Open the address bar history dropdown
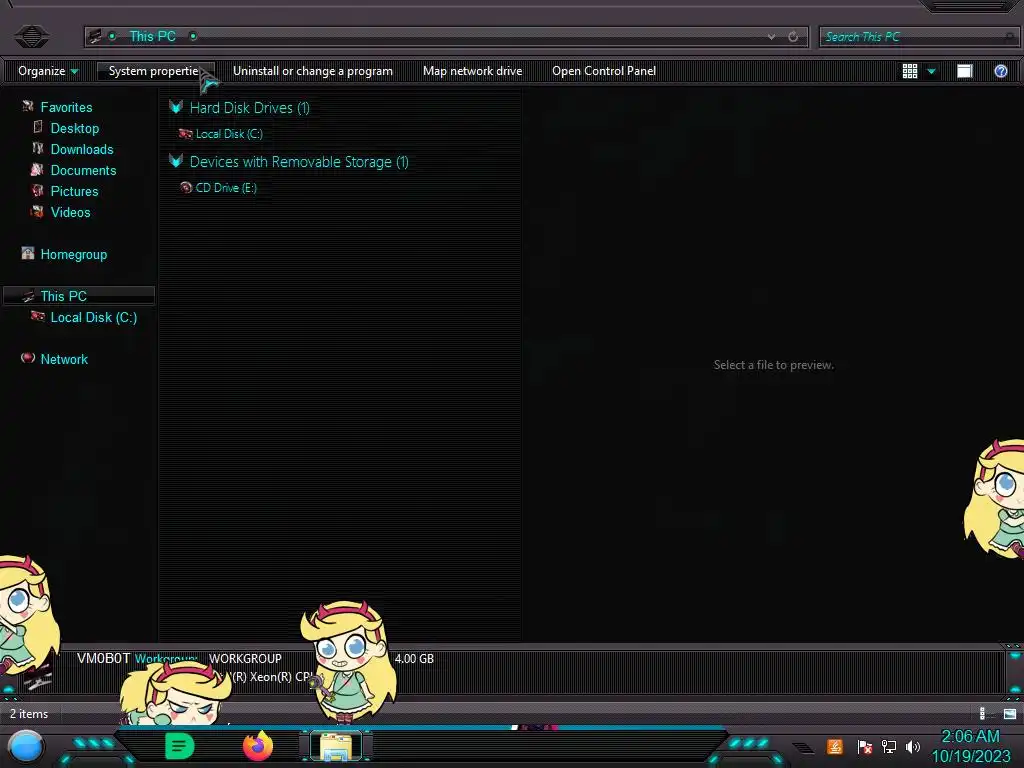Viewport: 1024px width, 768px height. point(771,37)
